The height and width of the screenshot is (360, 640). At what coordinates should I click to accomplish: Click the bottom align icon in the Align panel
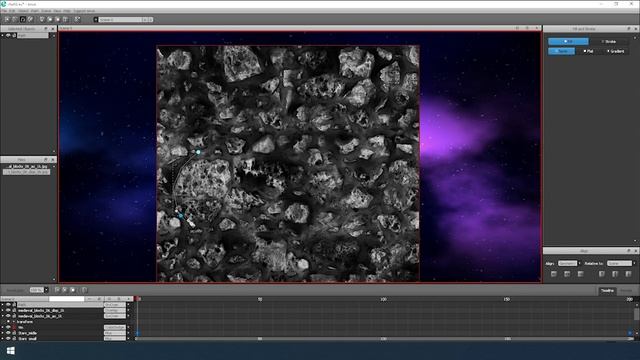pos(628,274)
